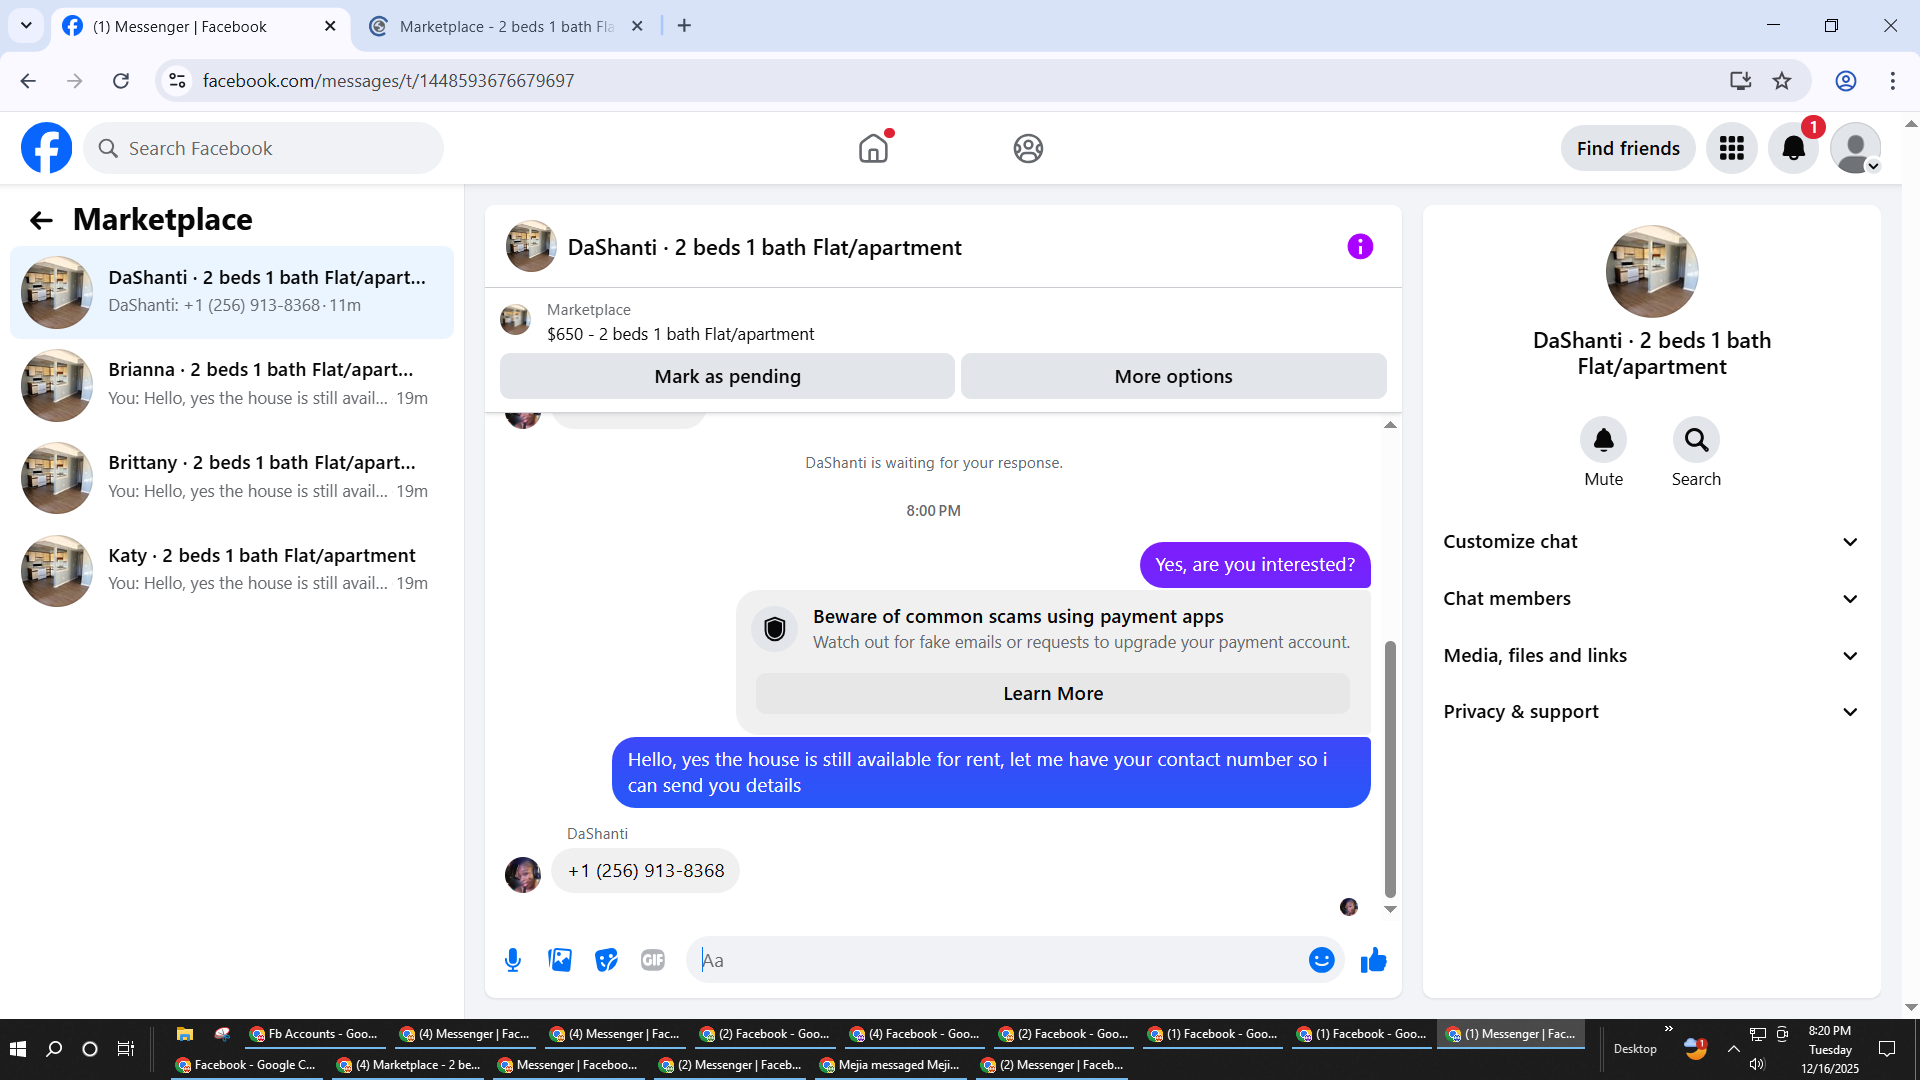Expand Media, files and links section
The width and height of the screenshot is (1920, 1080).
1651,656
